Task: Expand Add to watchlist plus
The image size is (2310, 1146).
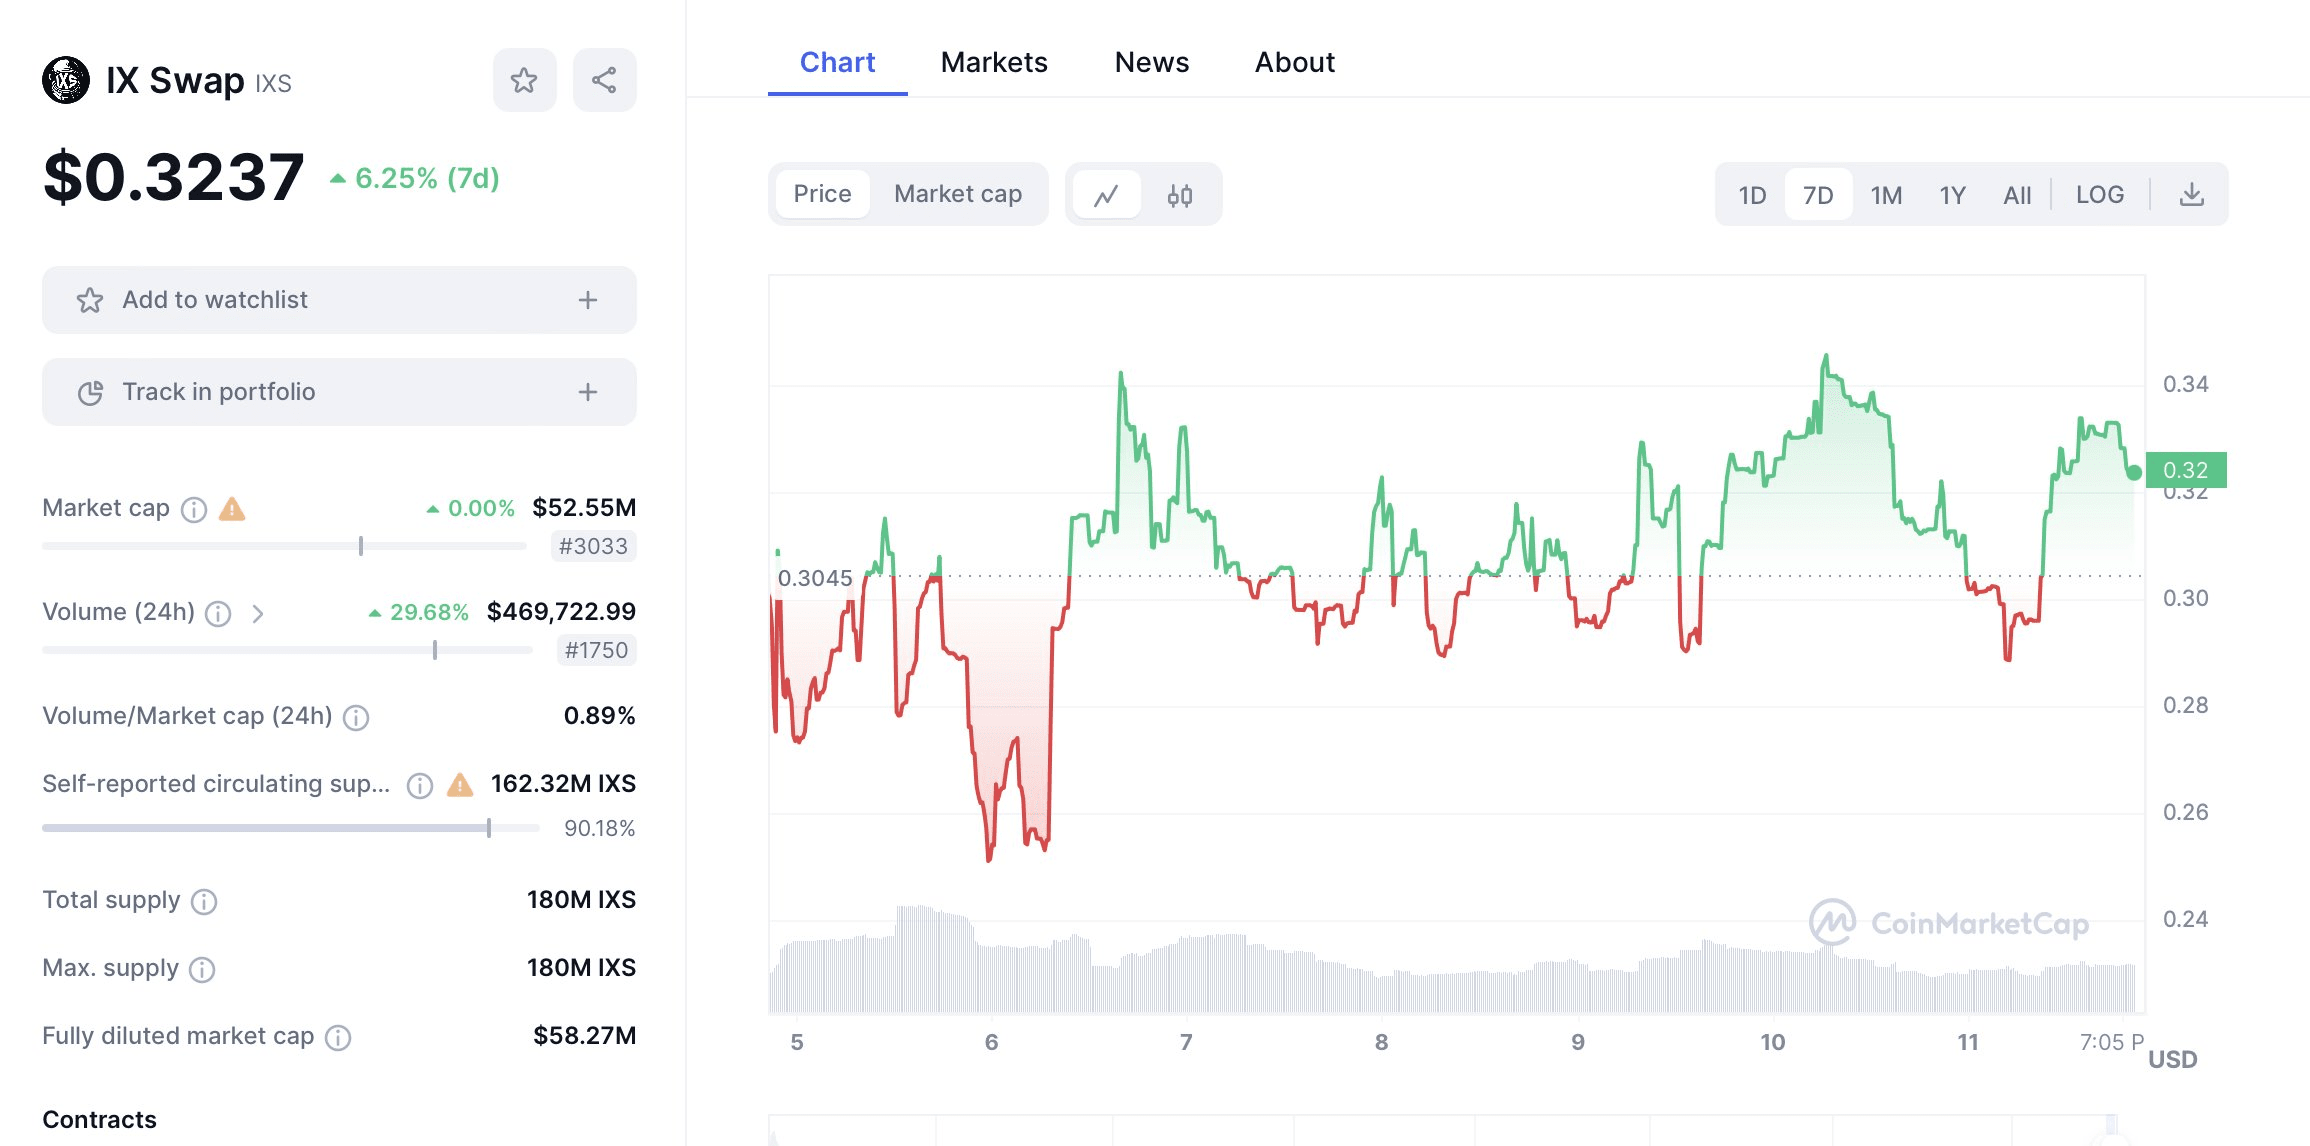Action: pyautogui.click(x=588, y=300)
